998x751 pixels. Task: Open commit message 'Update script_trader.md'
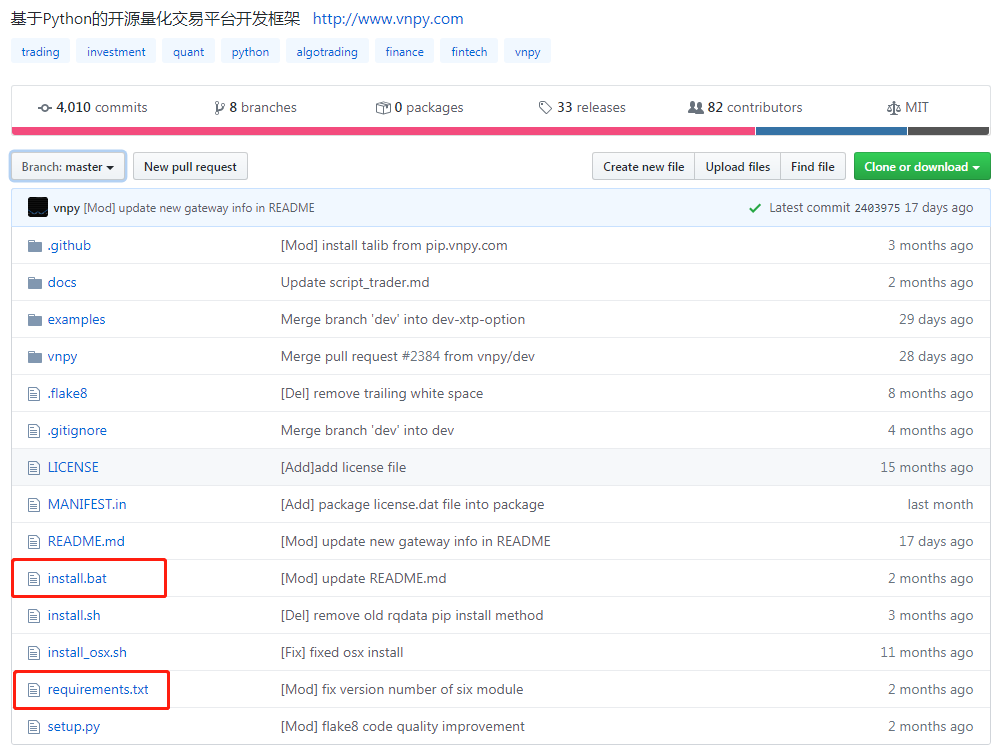point(355,283)
